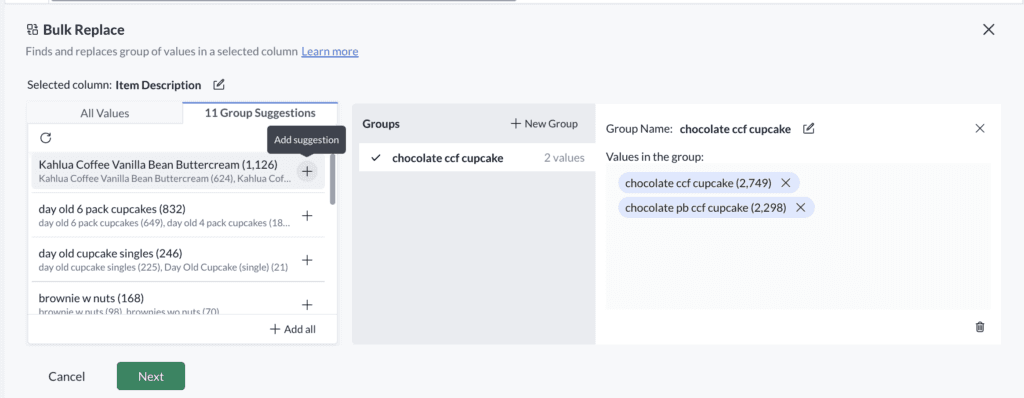Add the day old cupcake singles suggestion
Screen dimensions: 1024x398
(x=307, y=260)
